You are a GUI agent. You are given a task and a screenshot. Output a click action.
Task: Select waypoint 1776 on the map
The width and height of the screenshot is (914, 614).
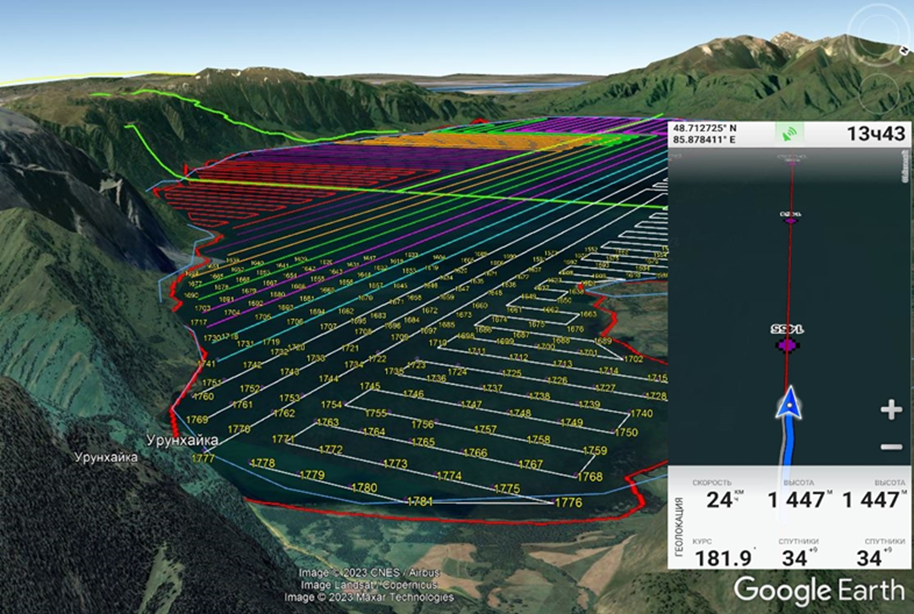(x=568, y=503)
